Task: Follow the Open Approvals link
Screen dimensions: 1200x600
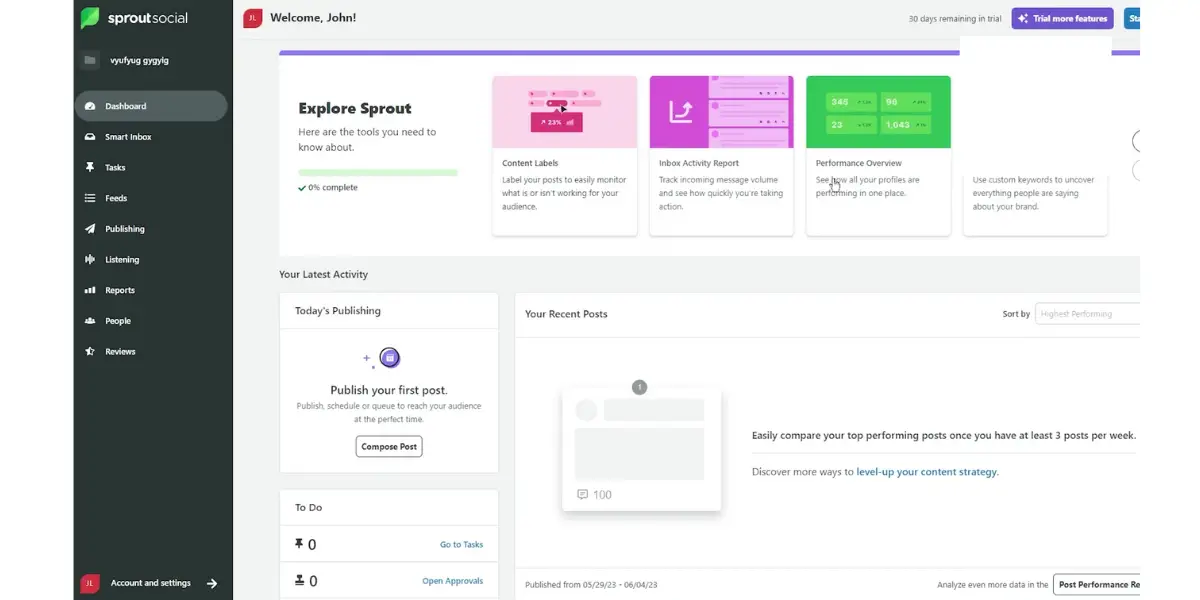Action: 452,581
